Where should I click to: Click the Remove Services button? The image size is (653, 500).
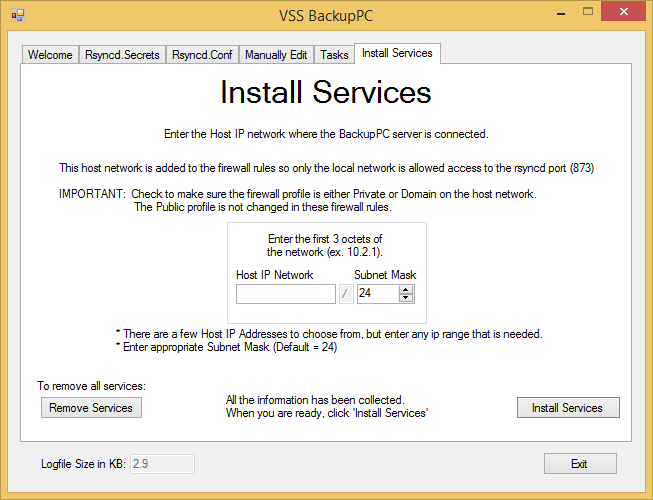point(91,408)
